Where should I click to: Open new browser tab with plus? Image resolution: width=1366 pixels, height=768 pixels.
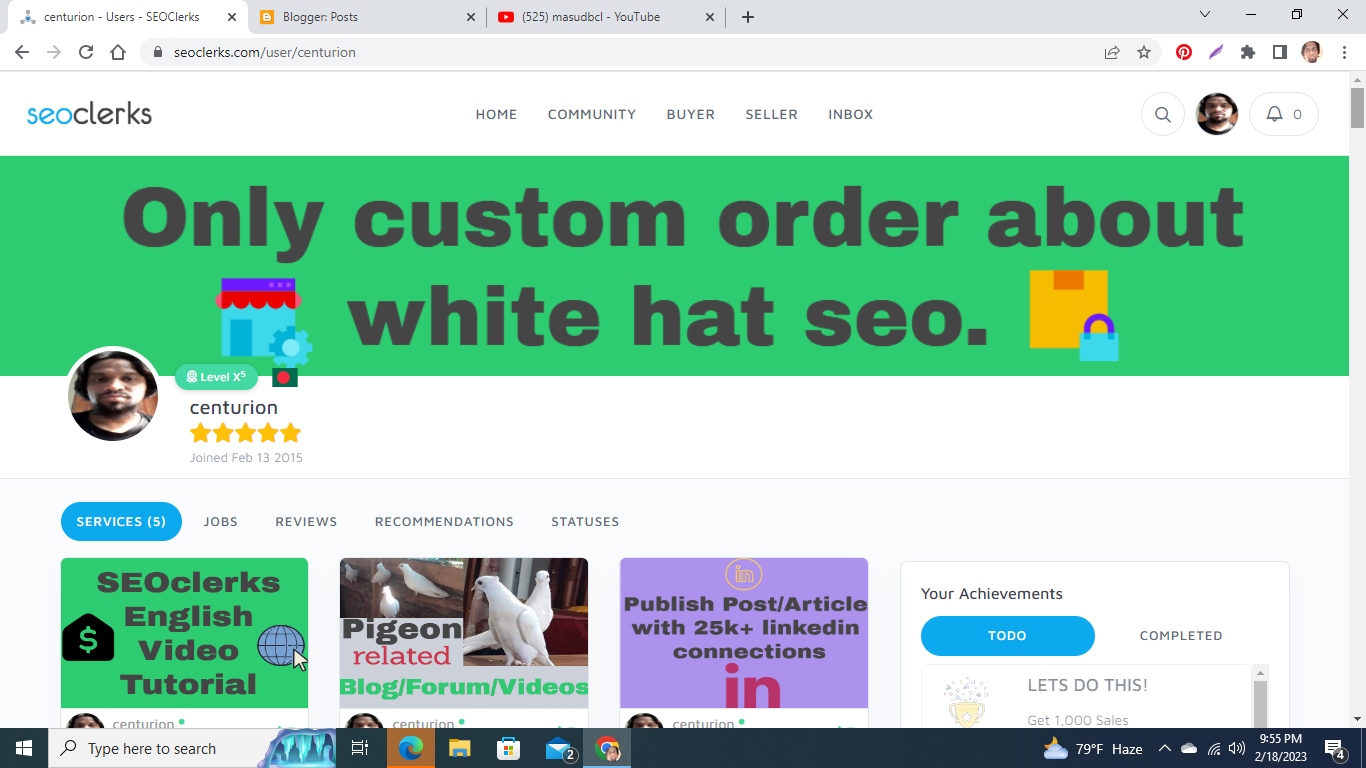tap(748, 17)
